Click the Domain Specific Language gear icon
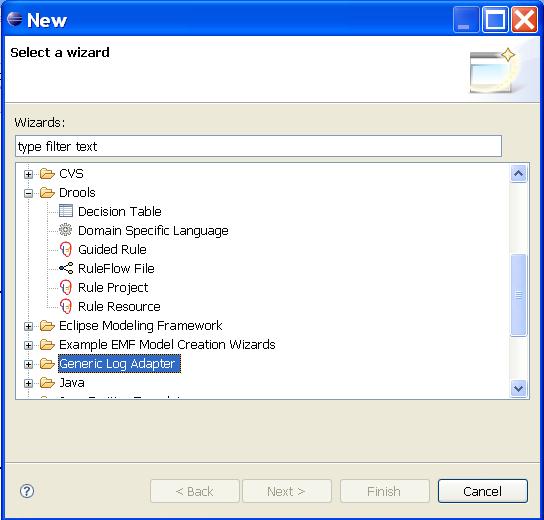 pos(65,230)
